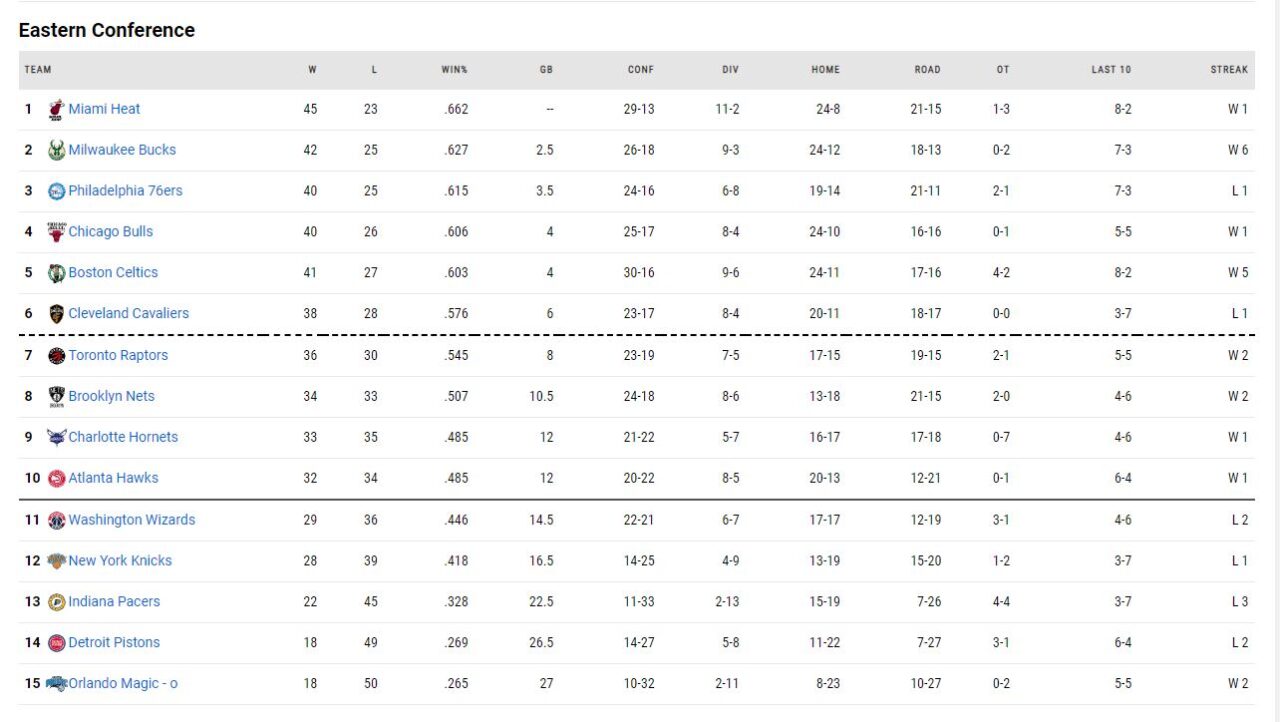Click the Miami Heat team logo

(x=56, y=109)
